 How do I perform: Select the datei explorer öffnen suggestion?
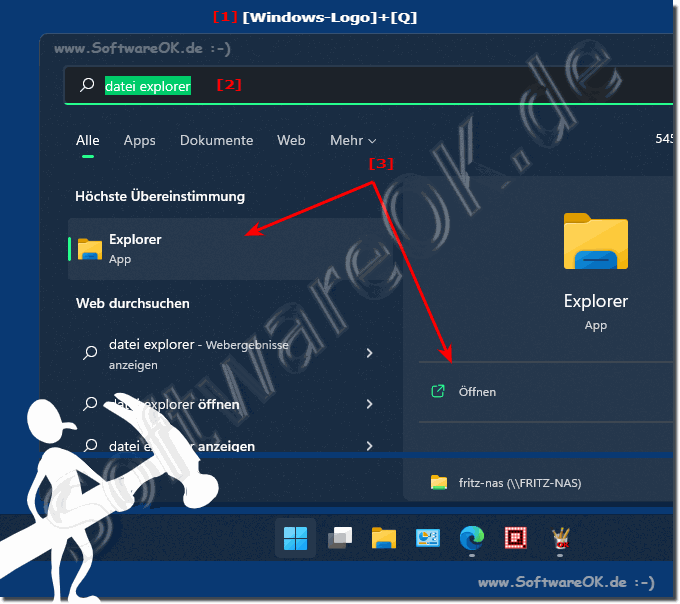(228, 404)
